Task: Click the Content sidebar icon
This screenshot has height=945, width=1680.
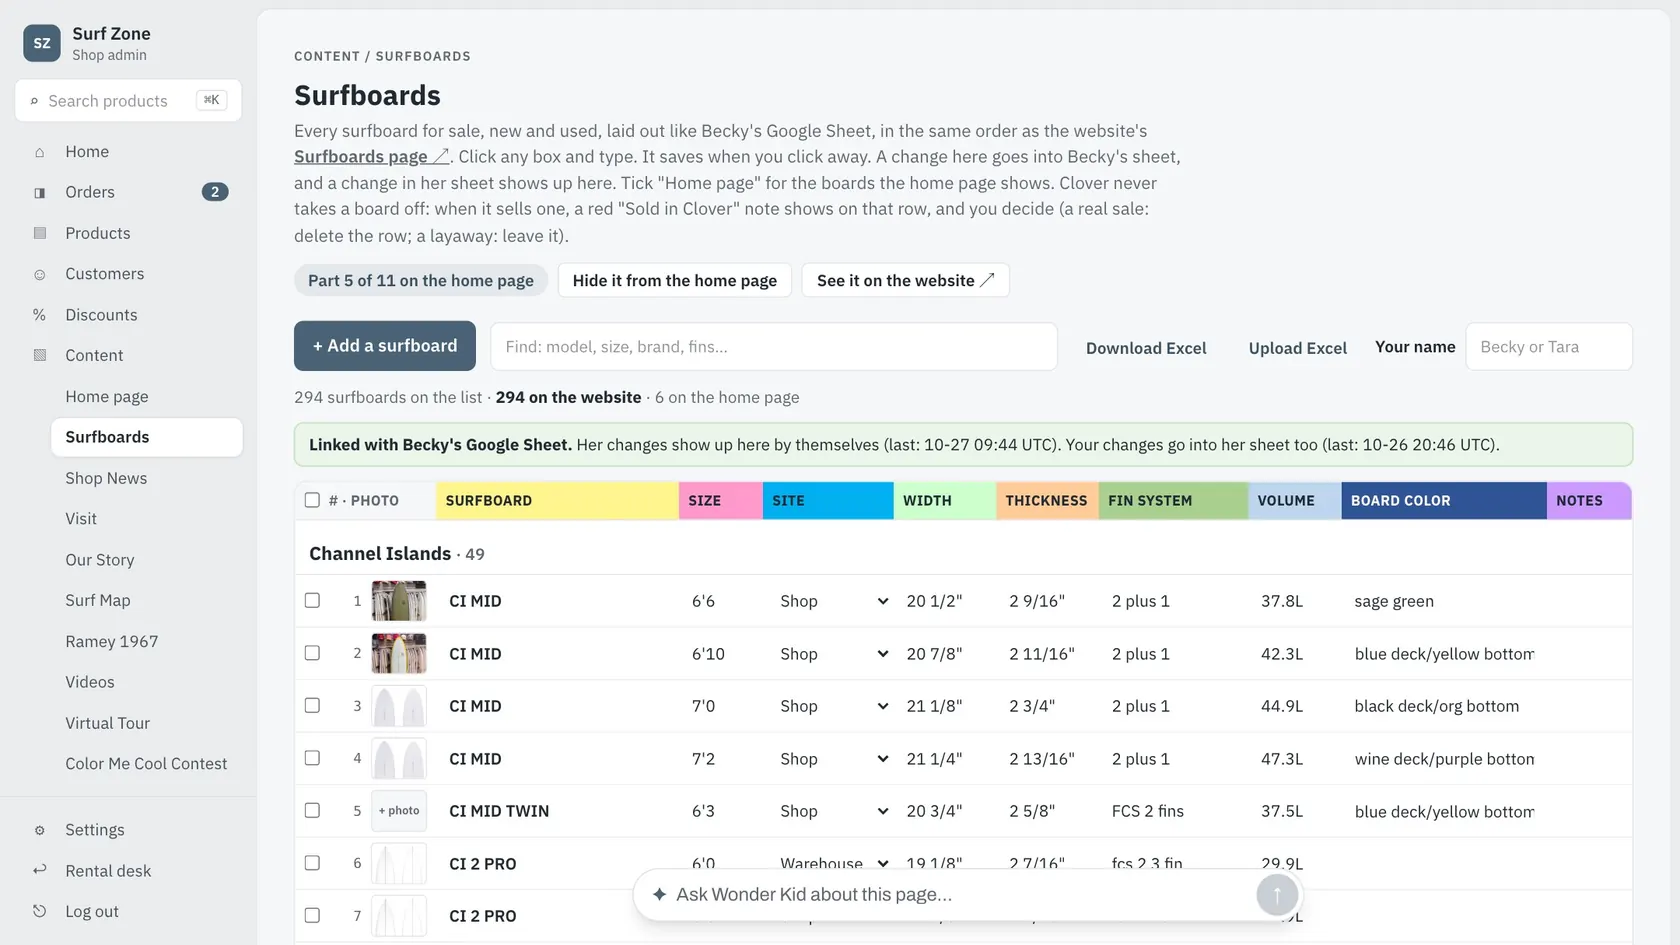Action: click(40, 355)
